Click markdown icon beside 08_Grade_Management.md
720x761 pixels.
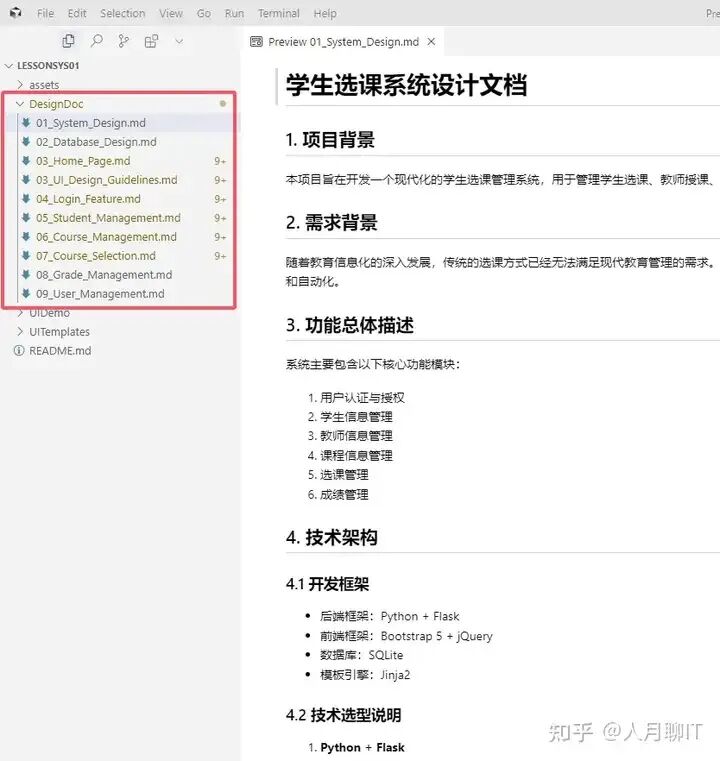[x=26, y=274]
